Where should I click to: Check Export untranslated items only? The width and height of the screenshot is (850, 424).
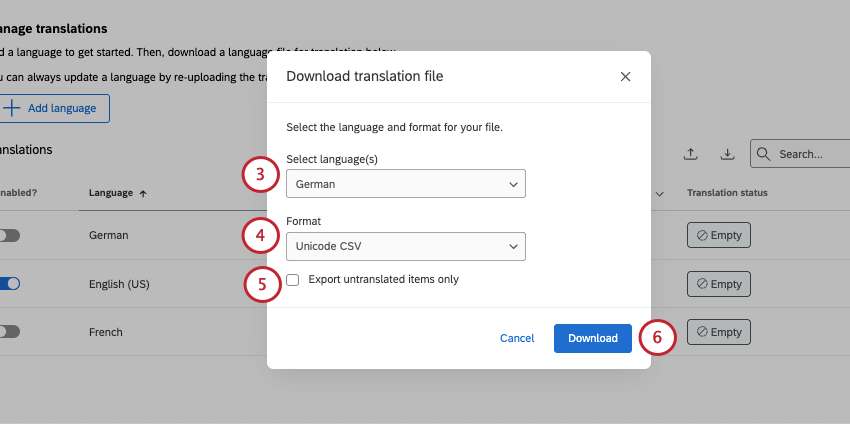pos(293,280)
